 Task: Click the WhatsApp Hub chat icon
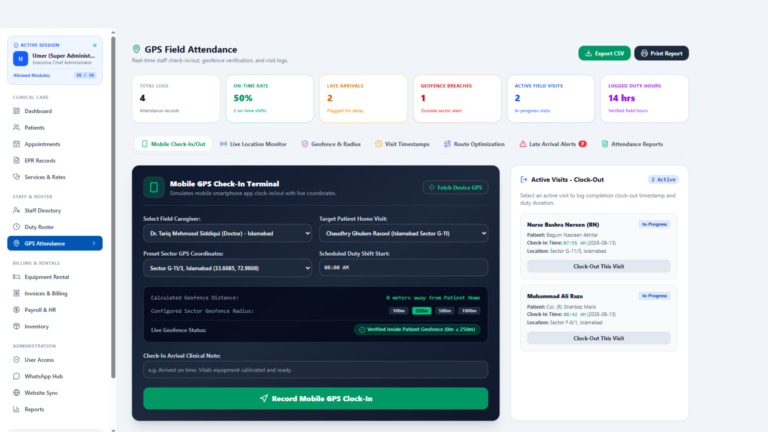click(17, 376)
